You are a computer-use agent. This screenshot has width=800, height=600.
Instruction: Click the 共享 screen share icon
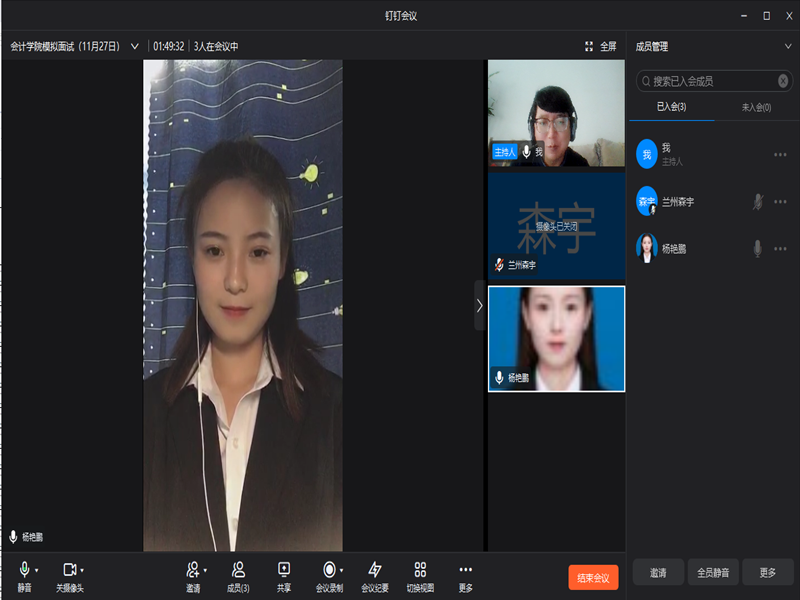click(x=284, y=570)
